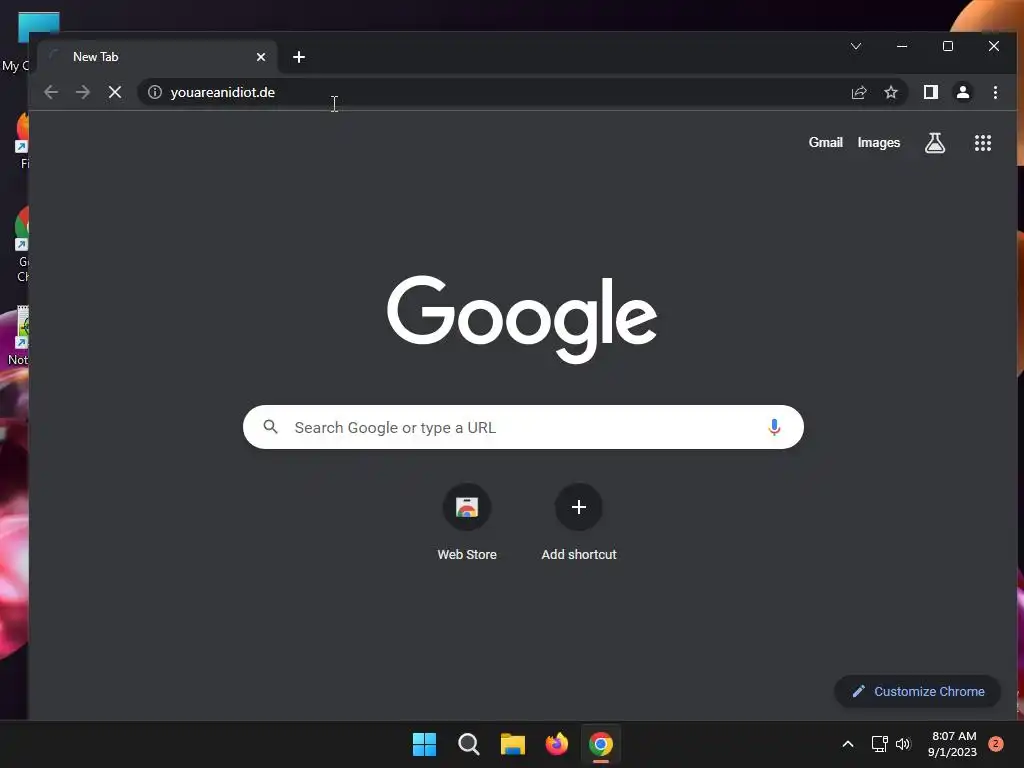Minimize the Chrome window
This screenshot has height=768, width=1024.
point(902,46)
